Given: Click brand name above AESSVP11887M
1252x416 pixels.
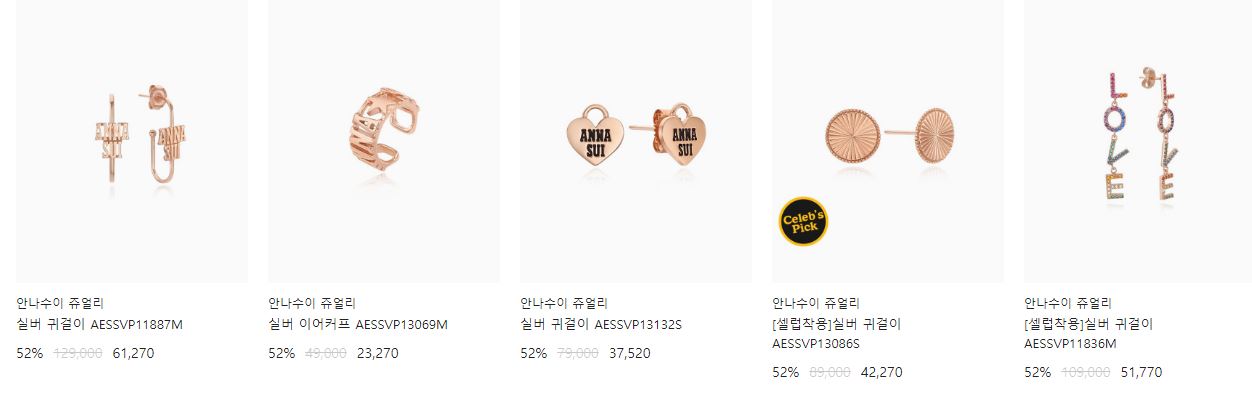Looking at the screenshot, I should pyautogui.click(x=60, y=303).
